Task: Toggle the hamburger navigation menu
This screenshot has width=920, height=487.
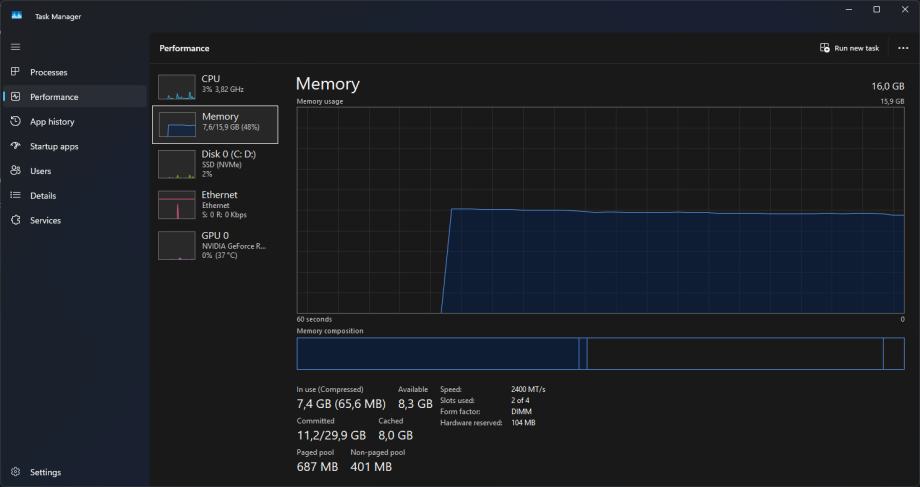Action: pos(16,47)
